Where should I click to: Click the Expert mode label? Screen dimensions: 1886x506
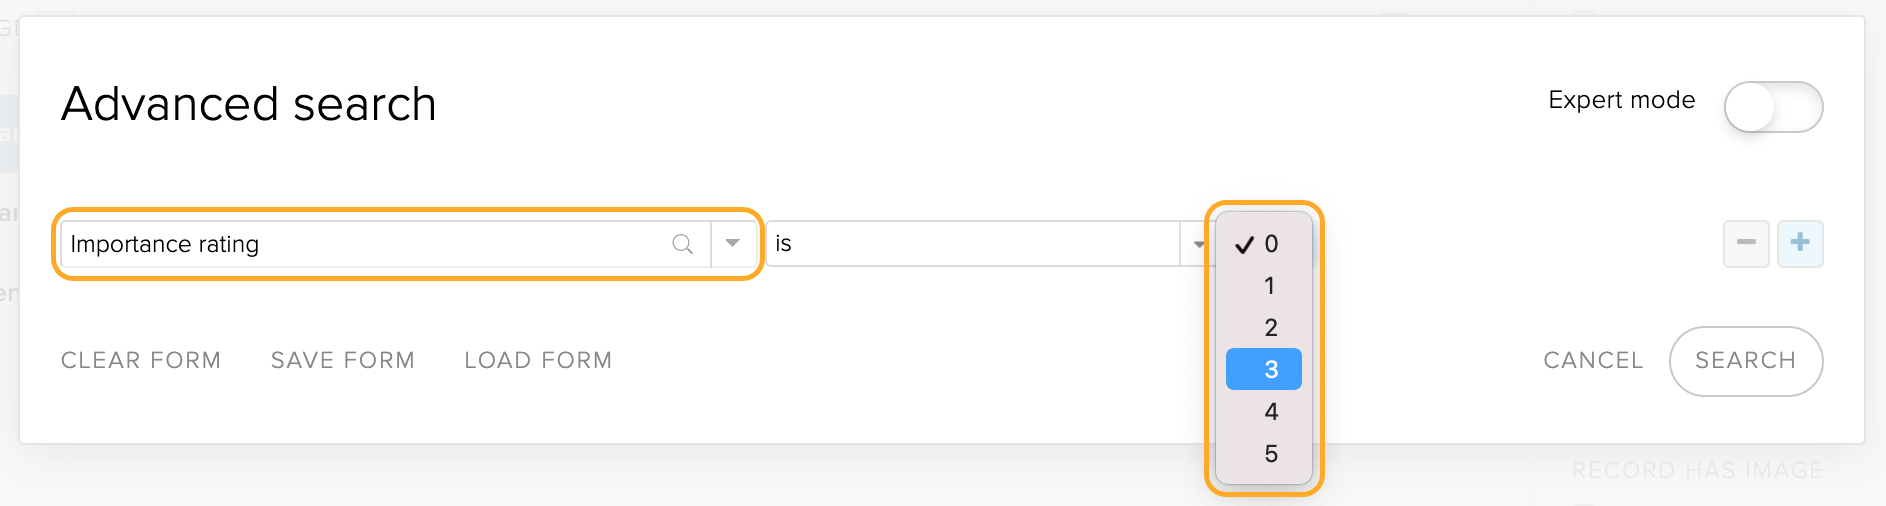click(x=1622, y=100)
